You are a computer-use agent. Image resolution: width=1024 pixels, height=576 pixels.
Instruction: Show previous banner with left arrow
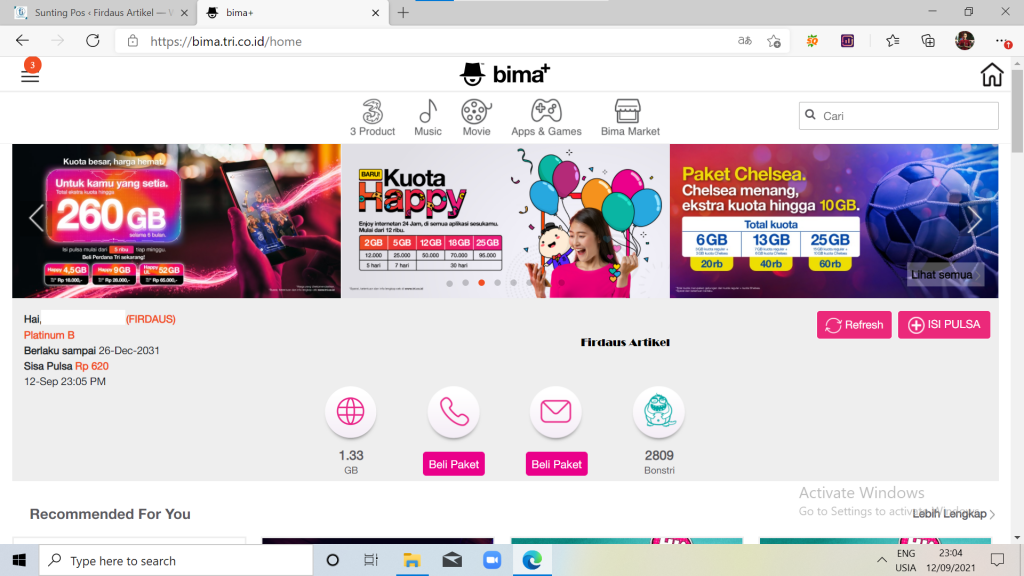click(36, 218)
